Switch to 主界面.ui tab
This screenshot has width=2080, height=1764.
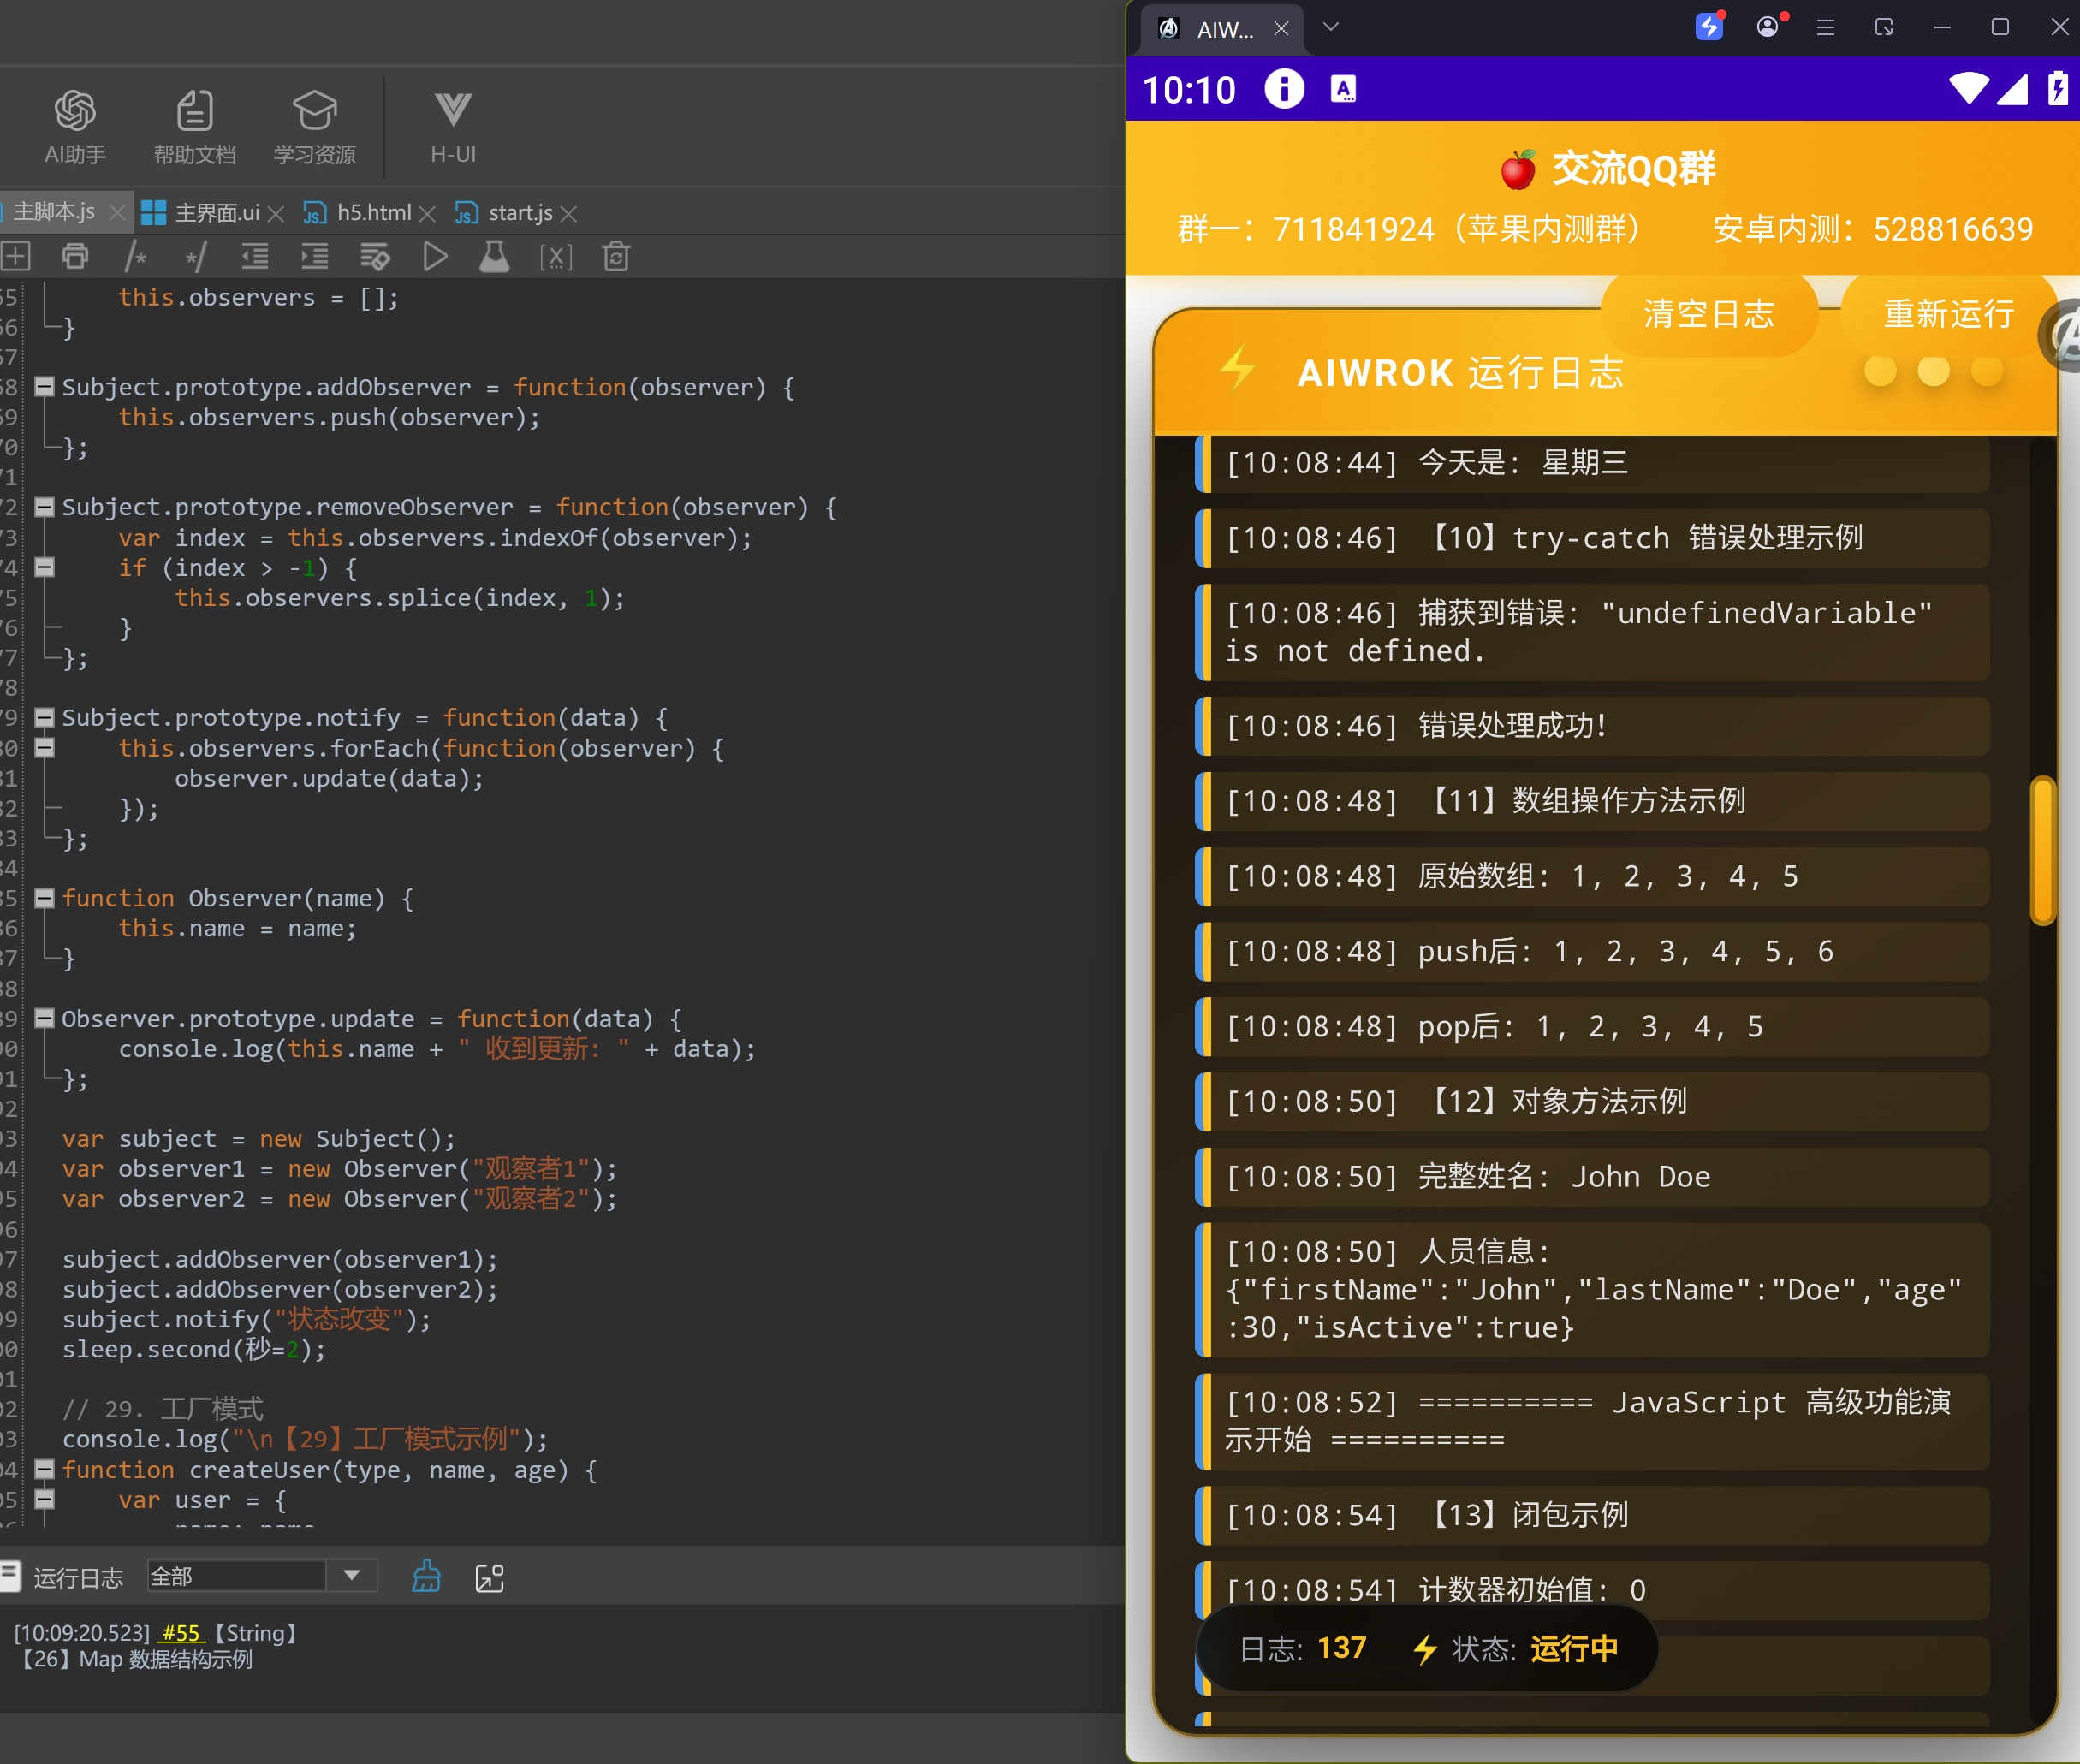201,213
